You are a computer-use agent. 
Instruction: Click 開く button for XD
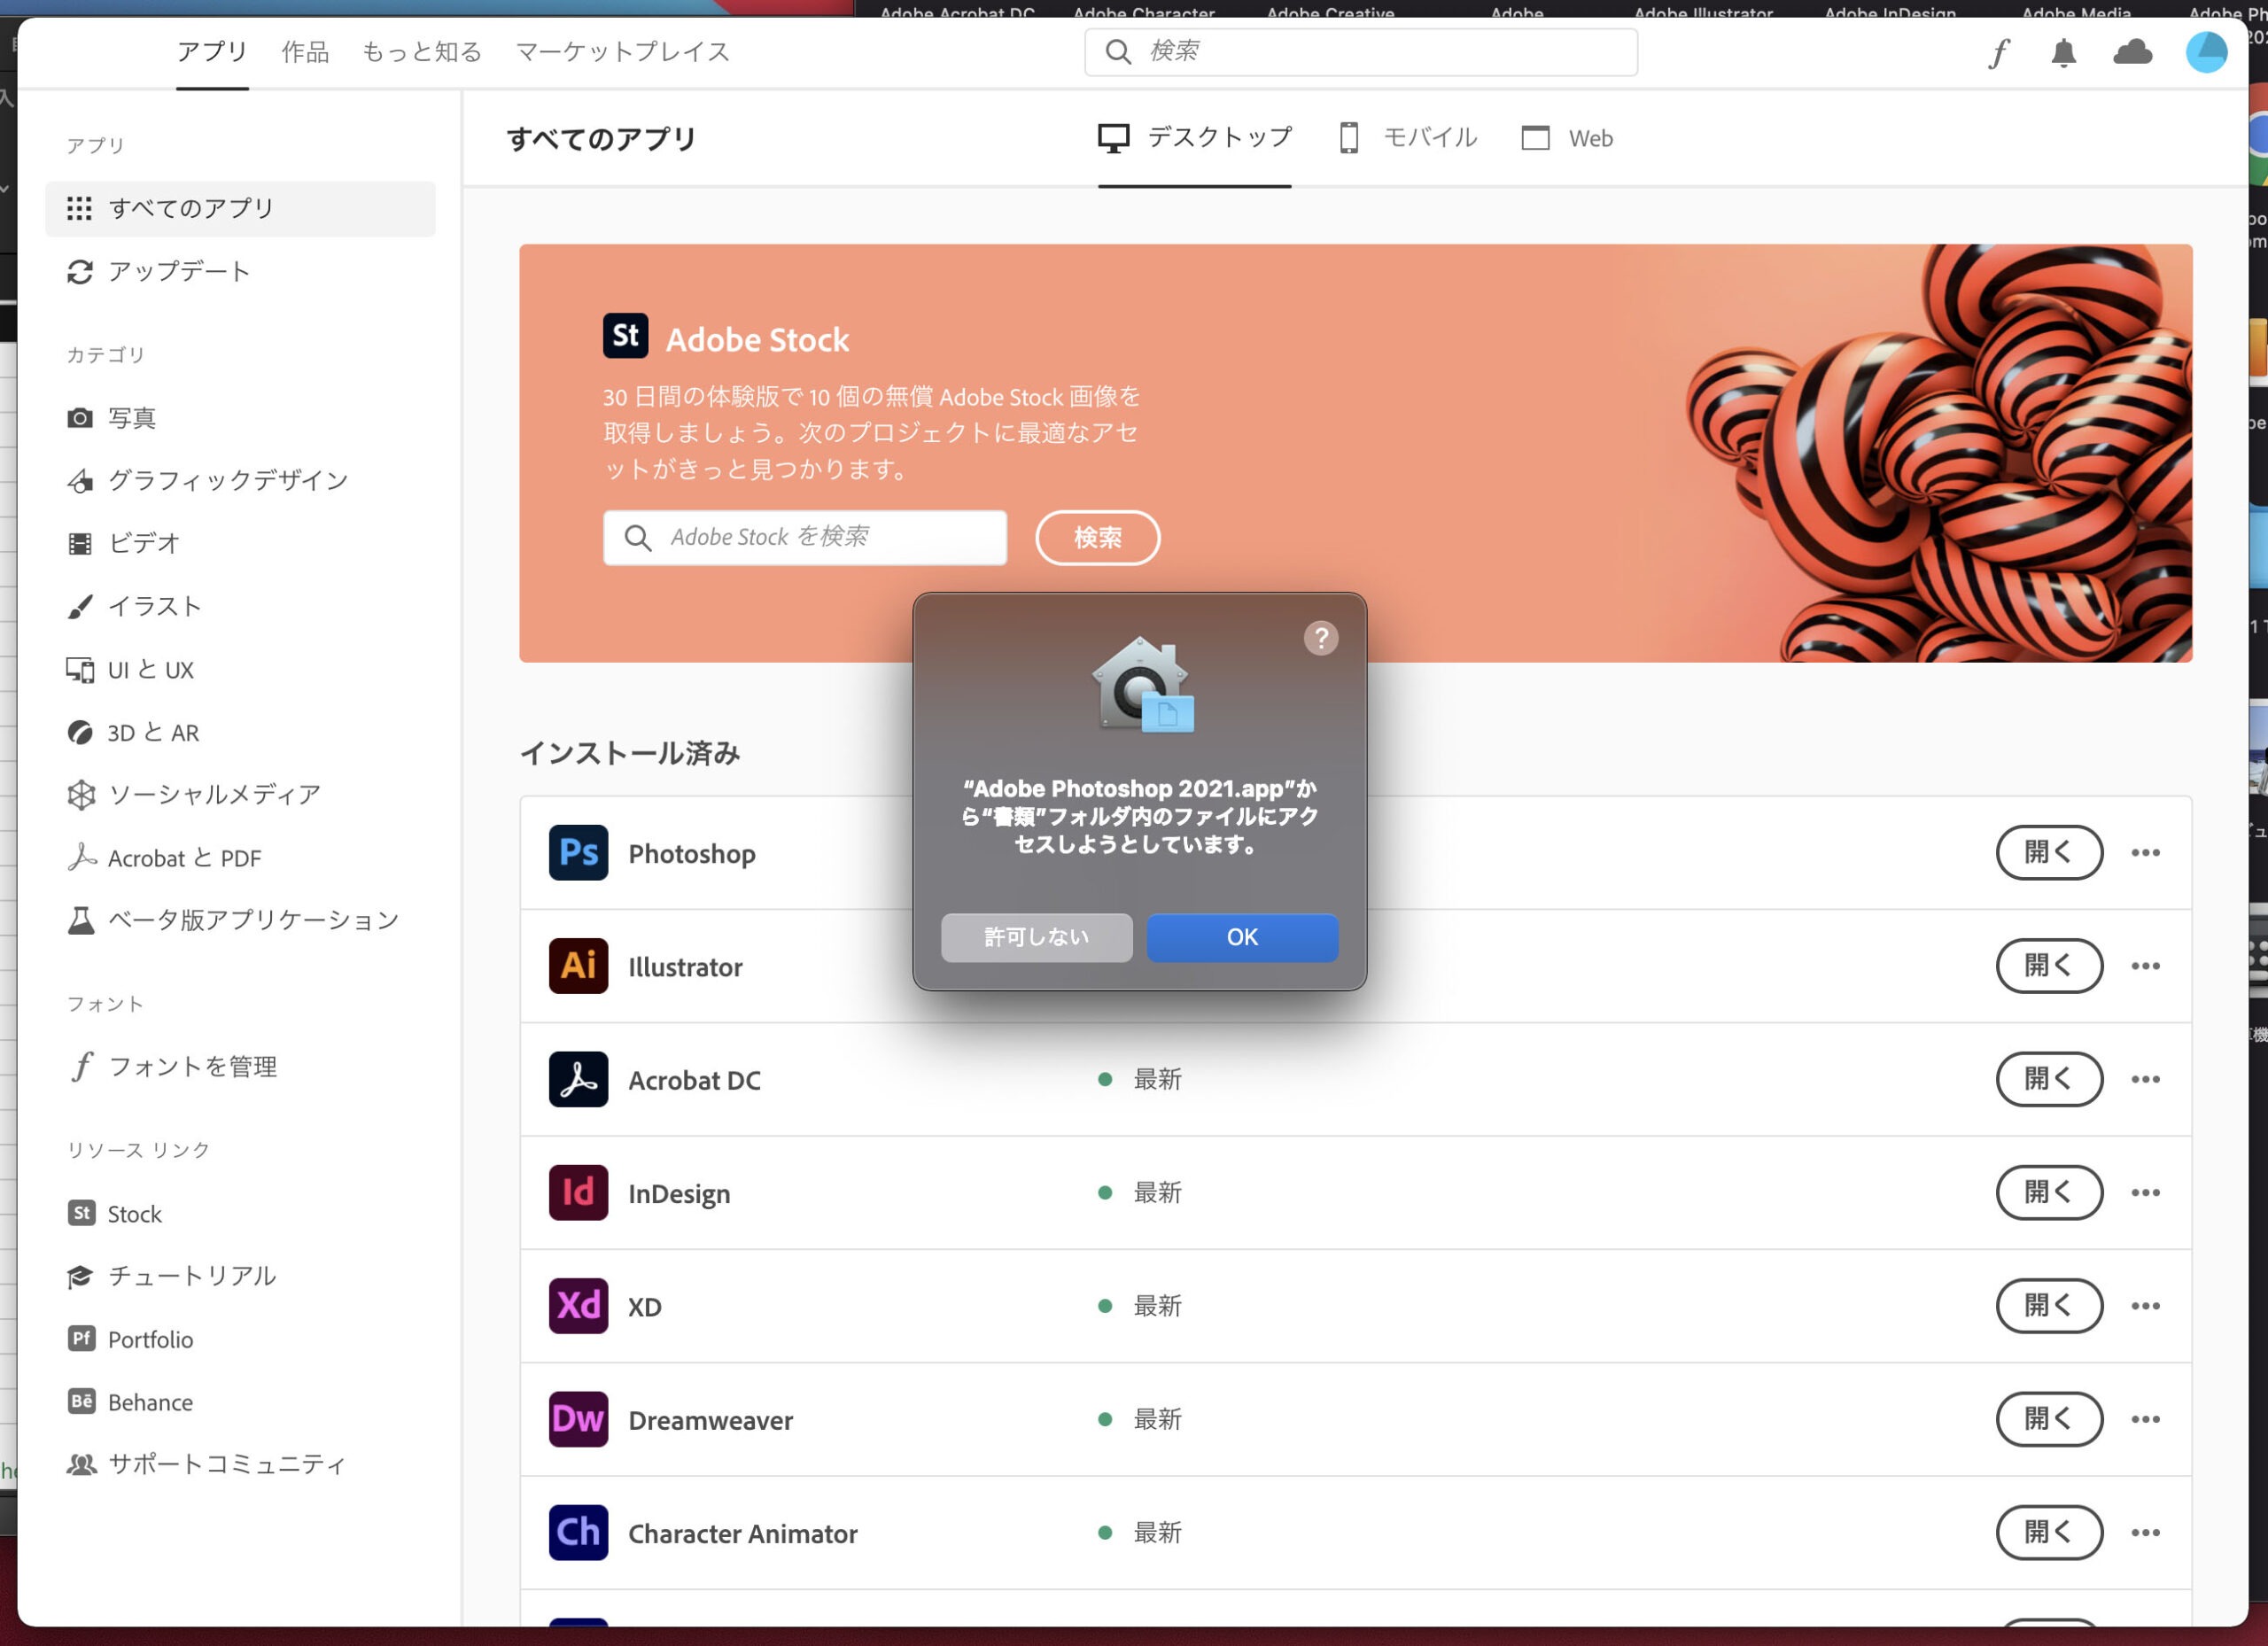(2048, 1305)
